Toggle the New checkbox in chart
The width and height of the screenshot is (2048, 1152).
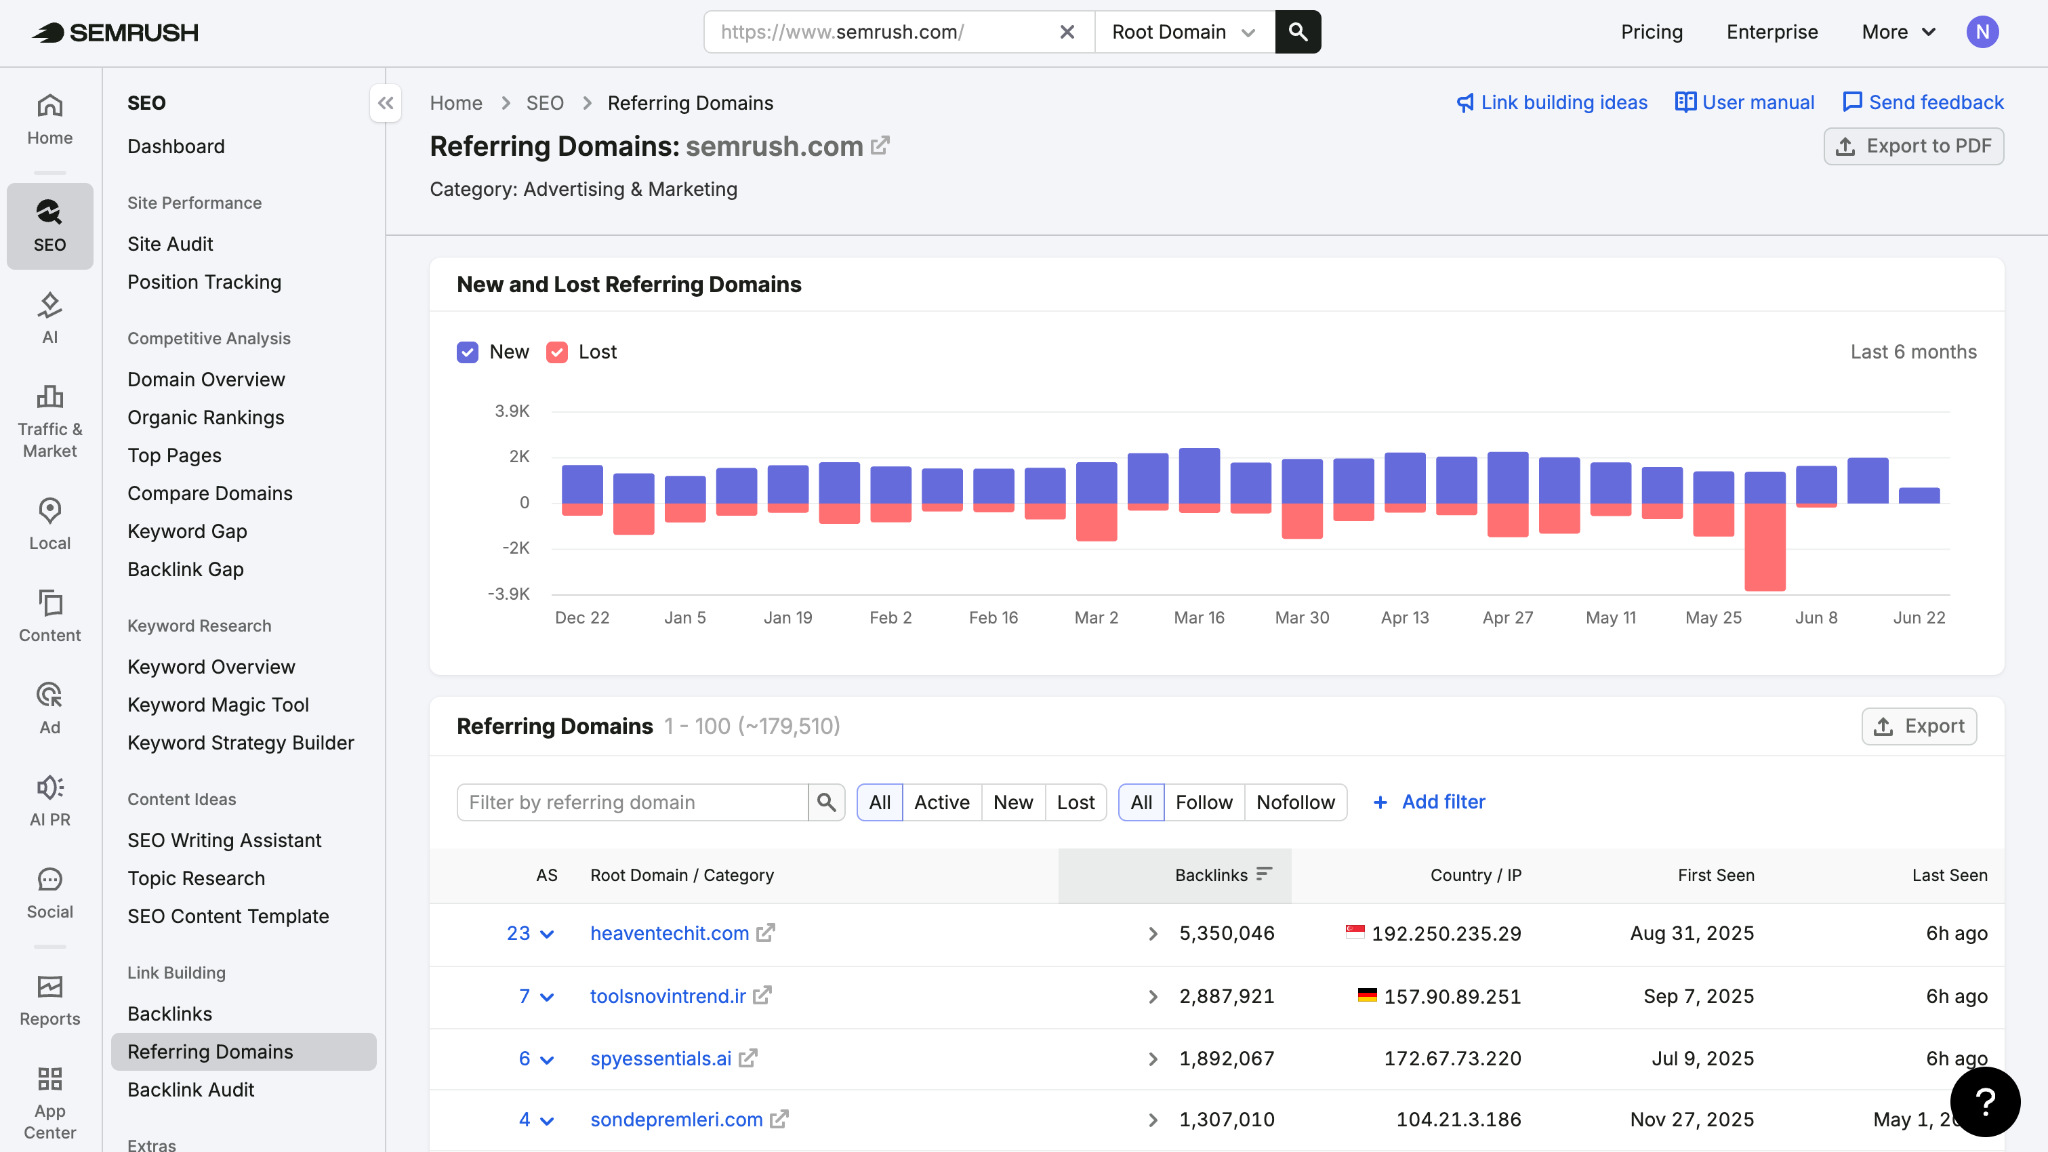468,352
